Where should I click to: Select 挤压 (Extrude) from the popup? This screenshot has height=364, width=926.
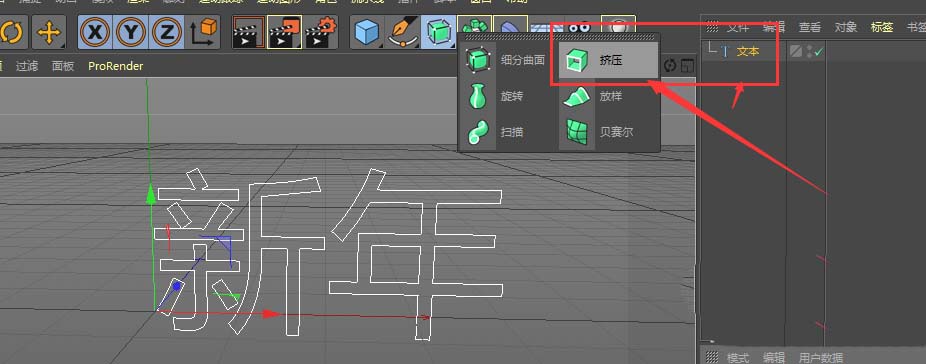coord(608,60)
